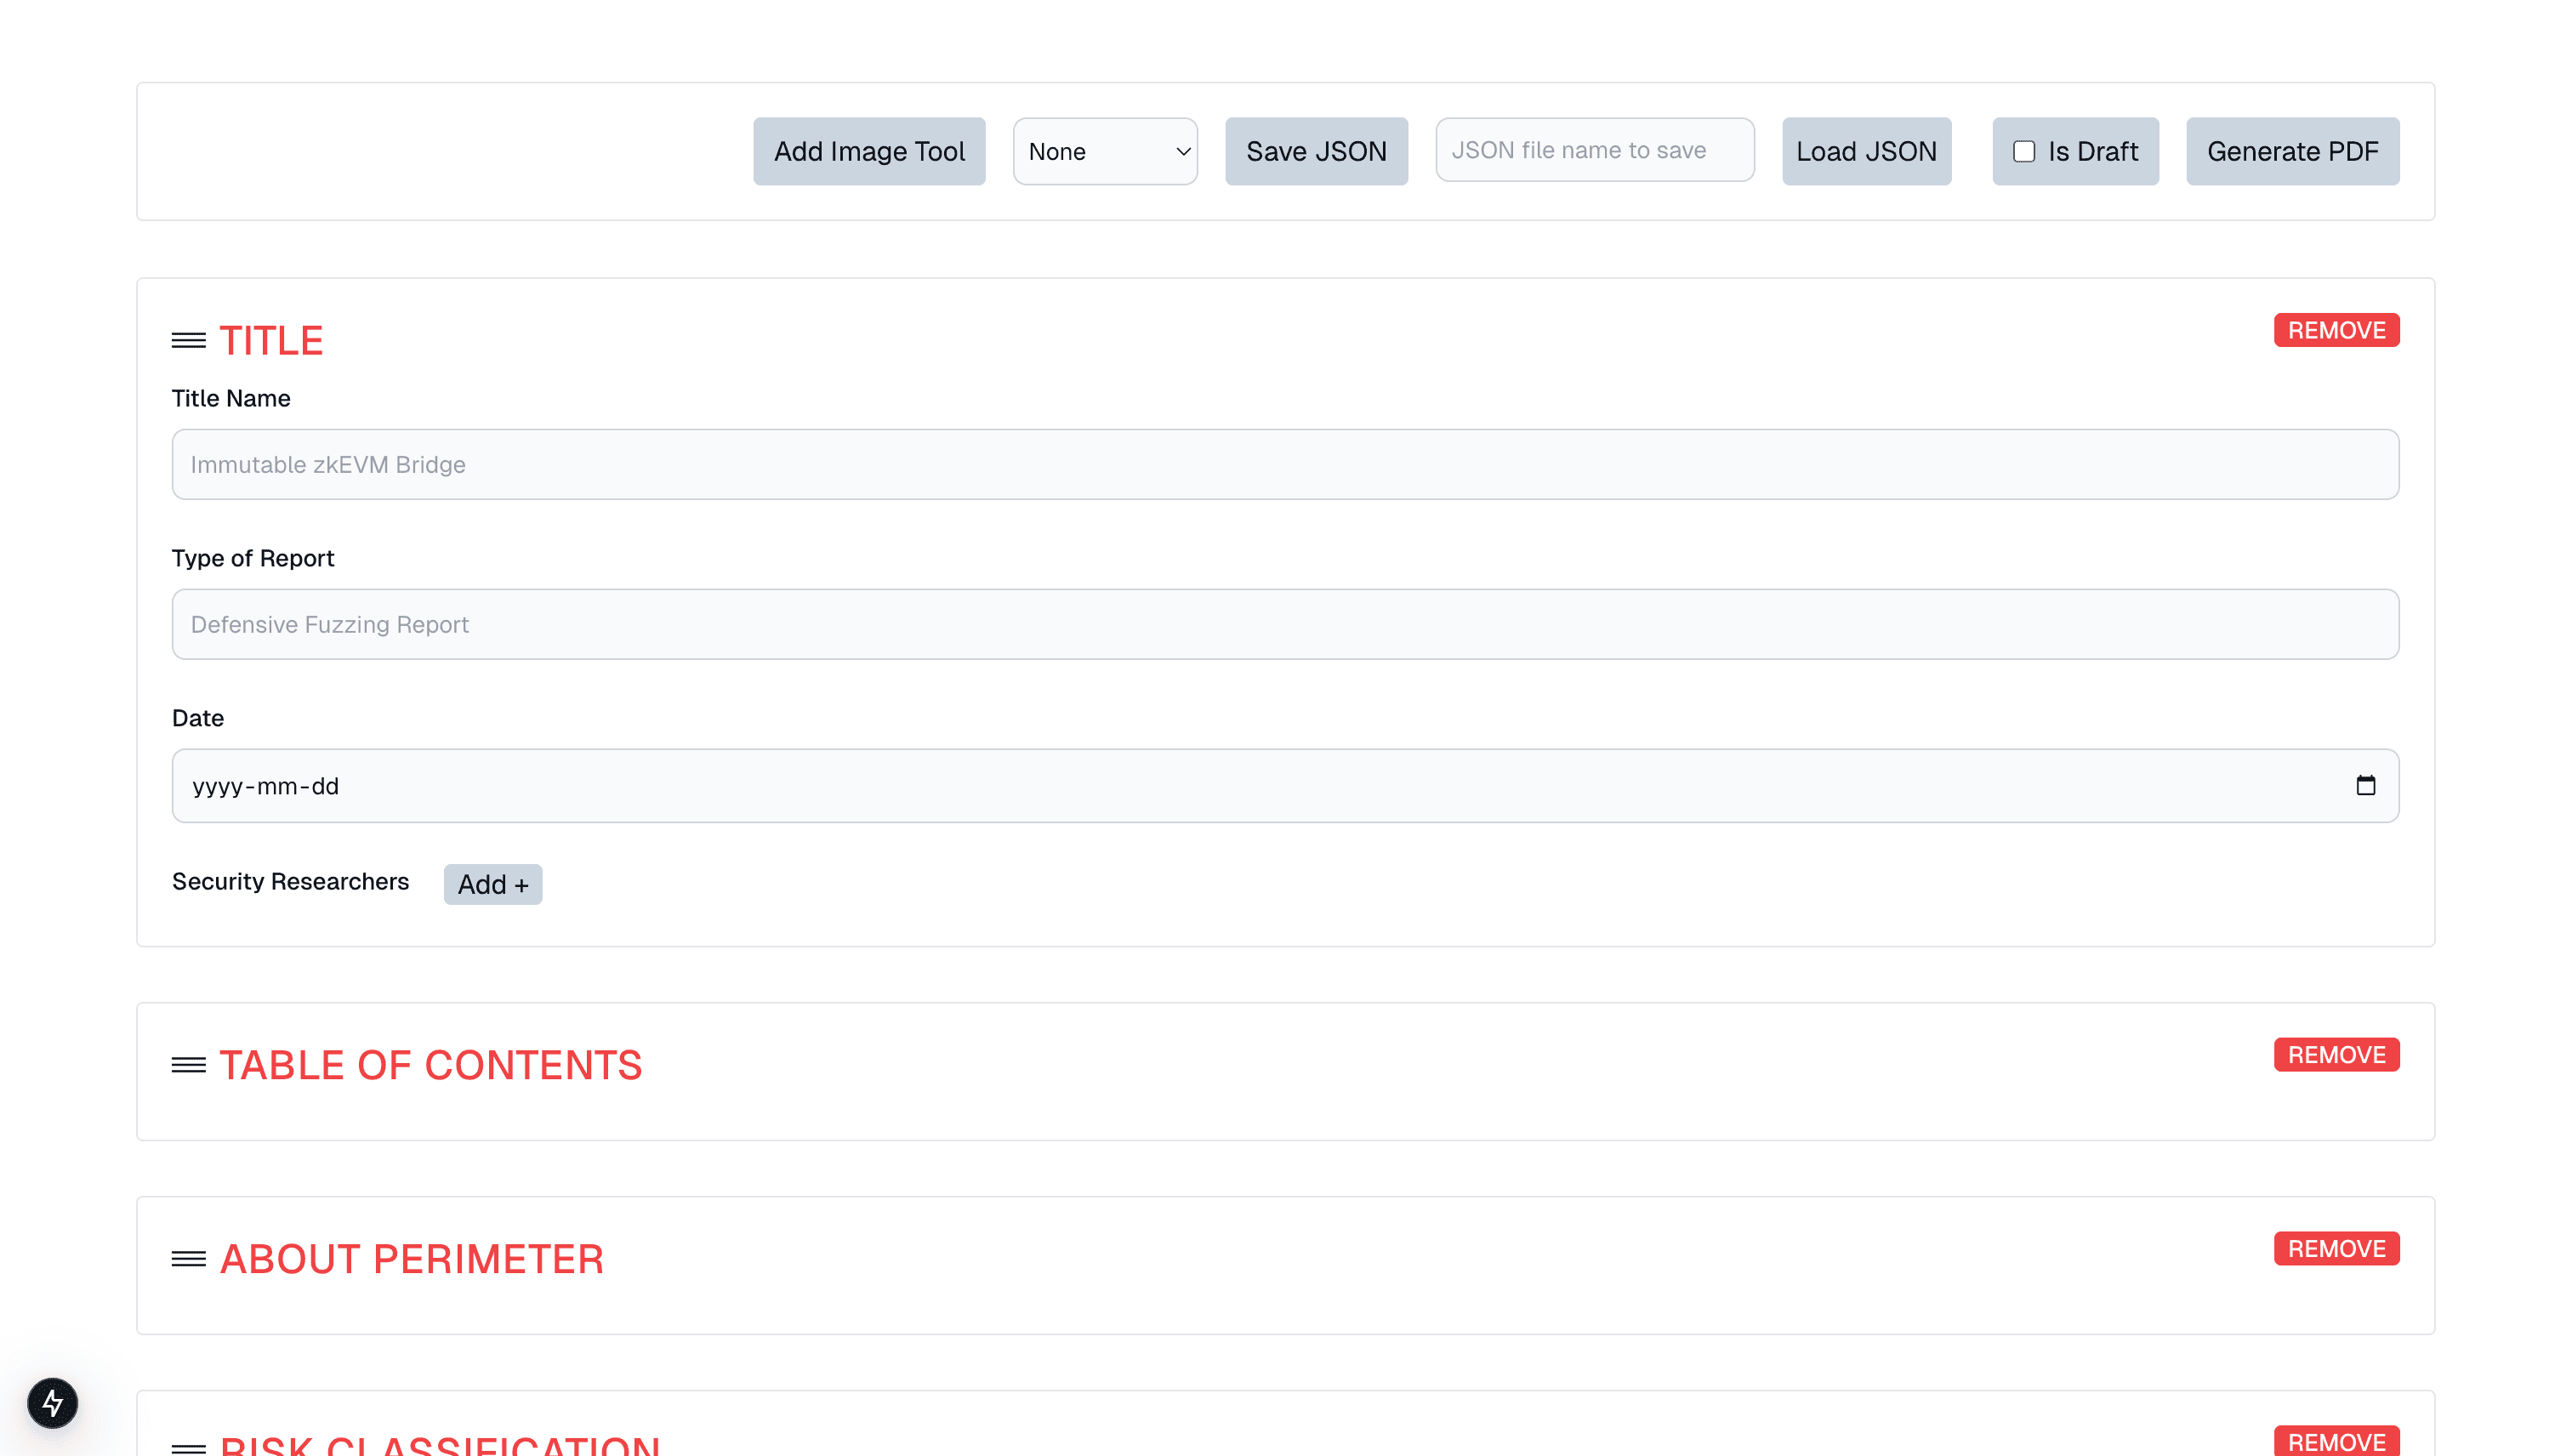Click Add Image Tool button
This screenshot has height=1456, width=2572.
coord(869,151)
